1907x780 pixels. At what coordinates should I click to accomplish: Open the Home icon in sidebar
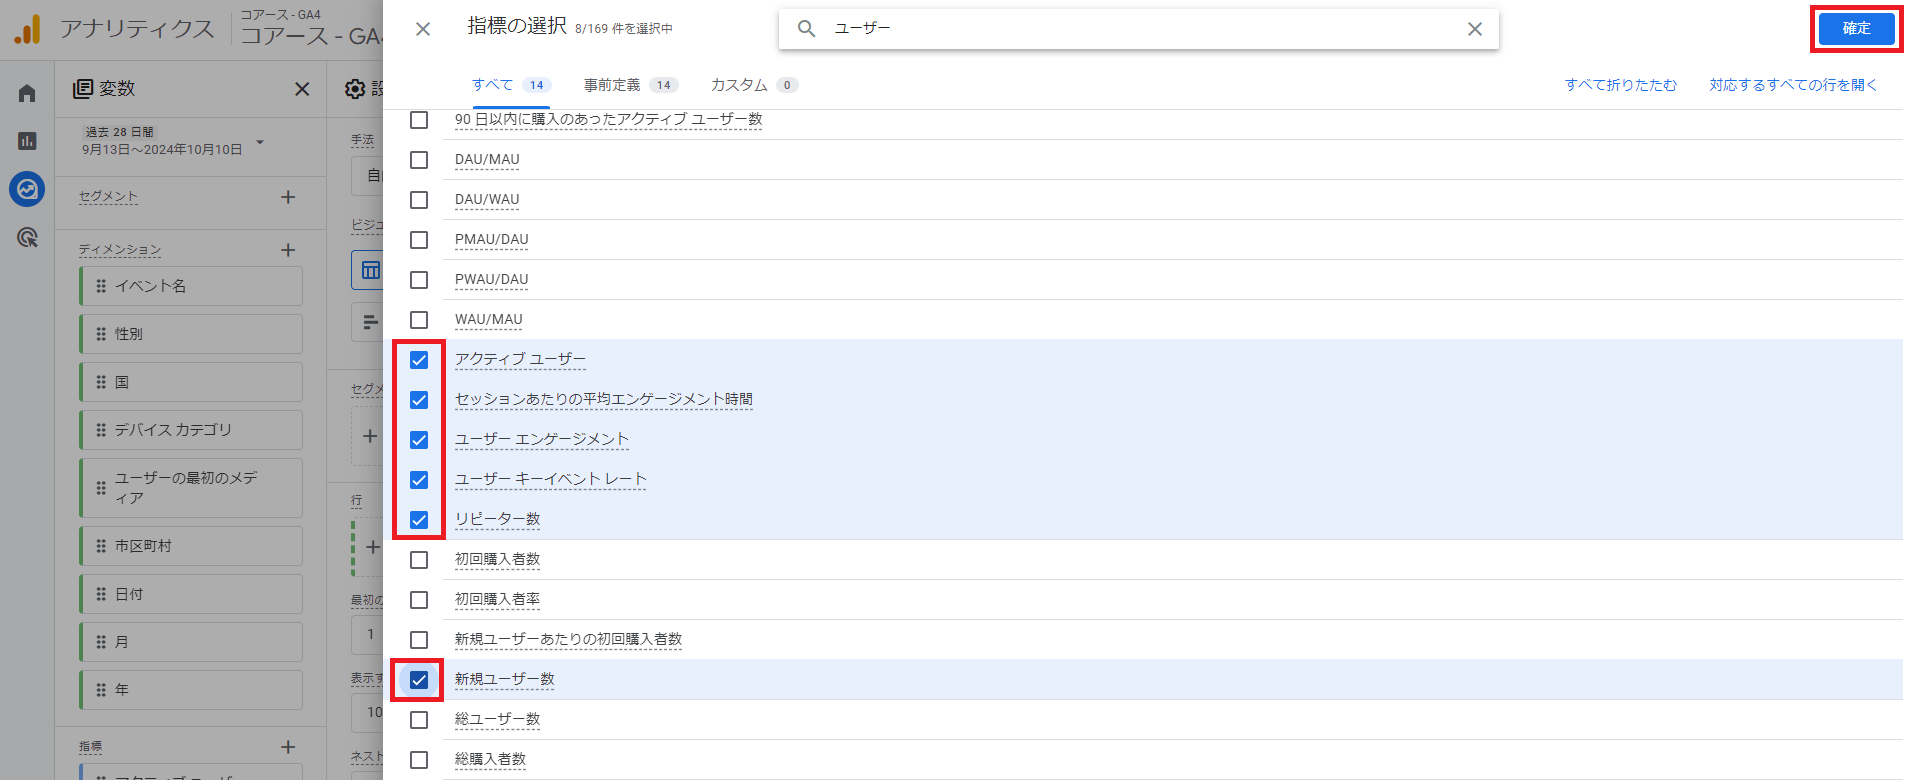[x=27, y=93]
